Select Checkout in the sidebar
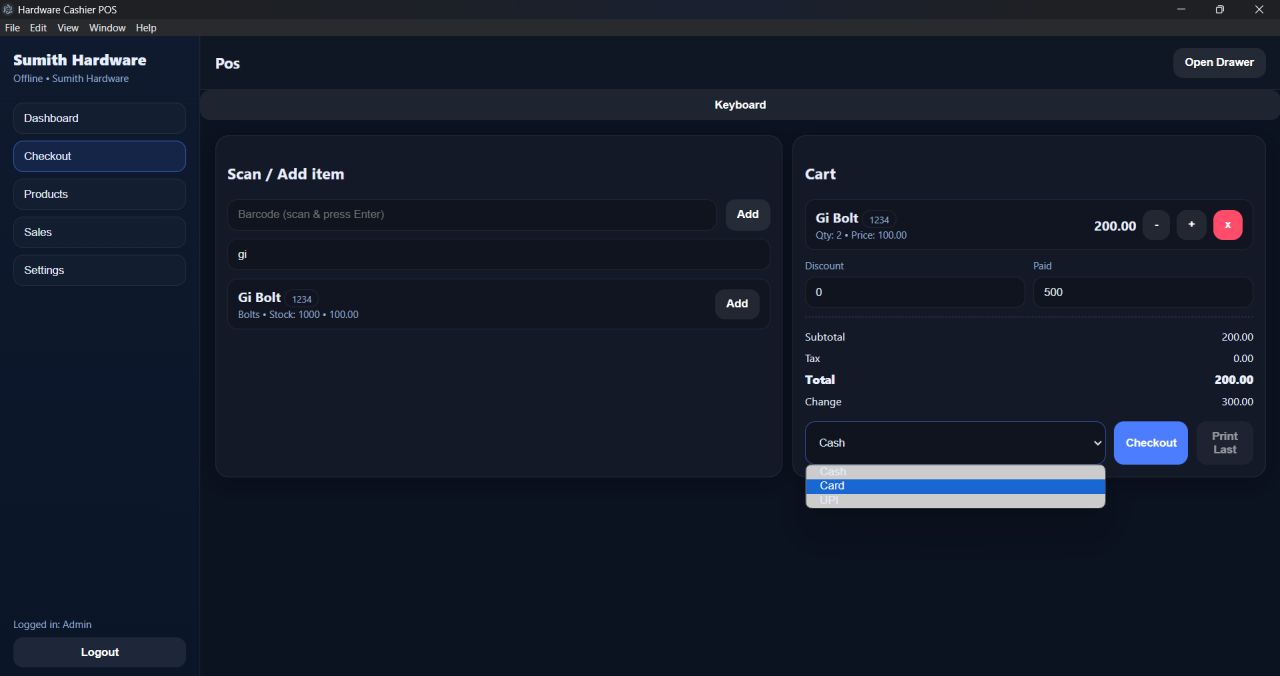This screenshot has width=1280, height=676. [99, 156]
